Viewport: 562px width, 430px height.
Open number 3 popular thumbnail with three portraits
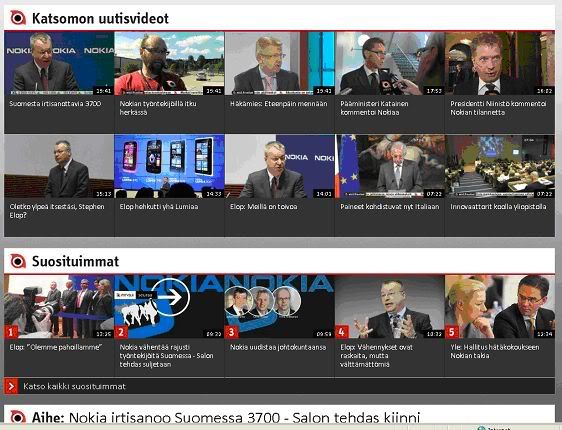click(280, 307)
